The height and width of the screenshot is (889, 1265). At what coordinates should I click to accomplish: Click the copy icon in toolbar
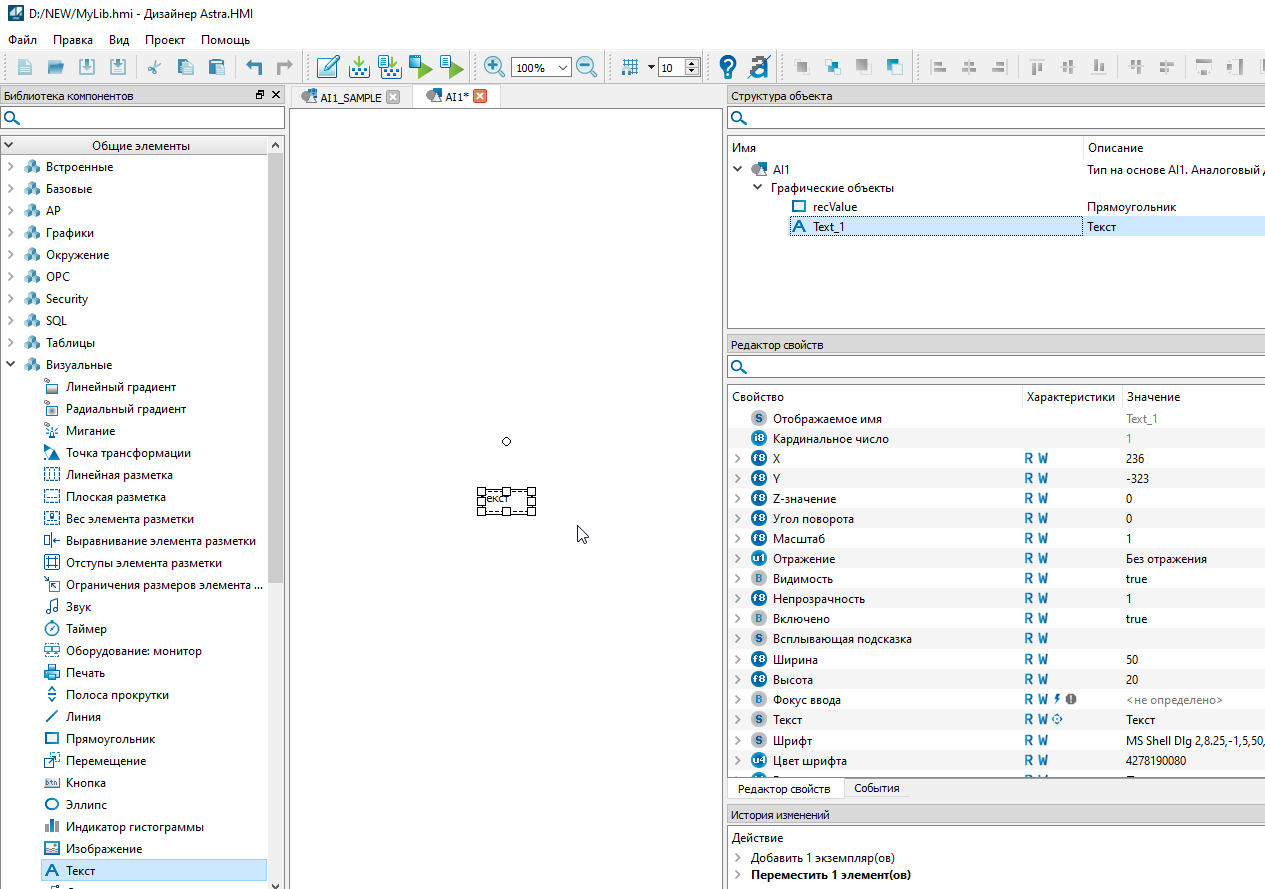point(185,67)
